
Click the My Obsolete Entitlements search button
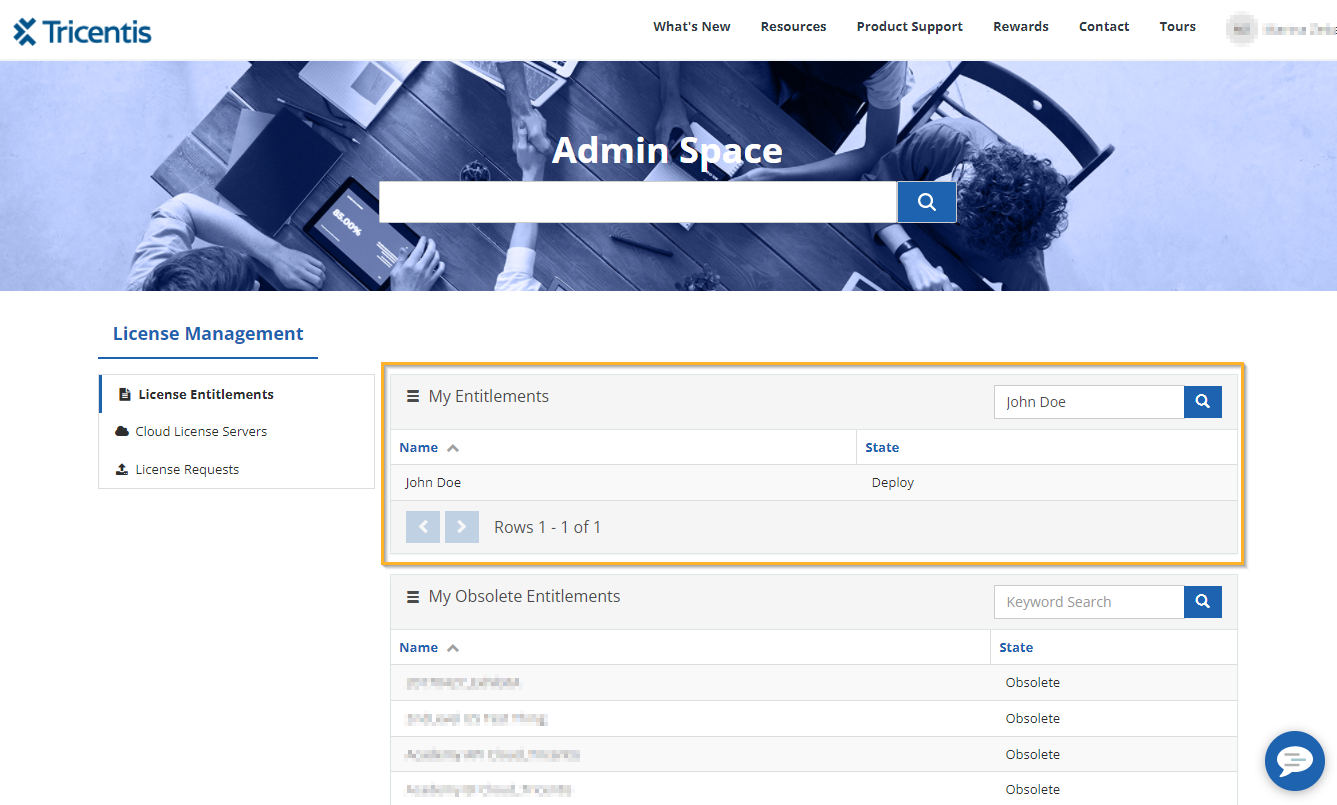coord(1202,602)
